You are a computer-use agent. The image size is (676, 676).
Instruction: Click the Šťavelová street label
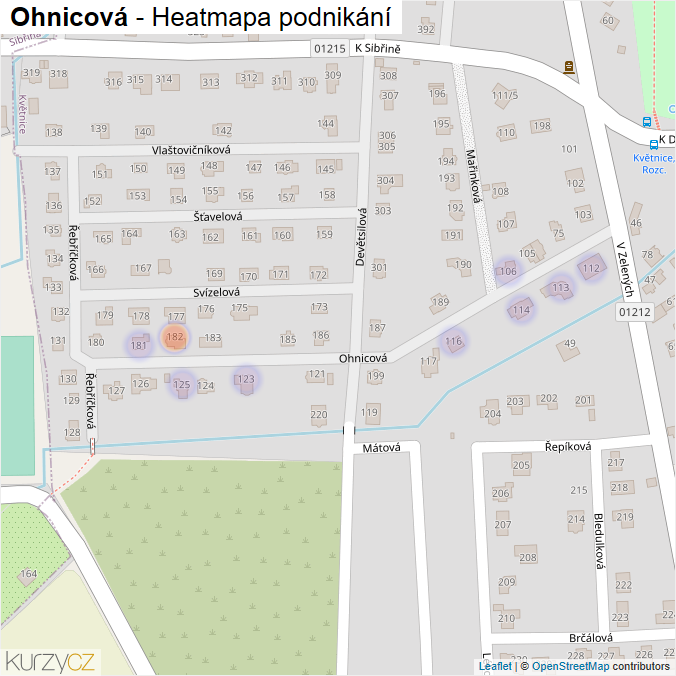coord(218,216)
